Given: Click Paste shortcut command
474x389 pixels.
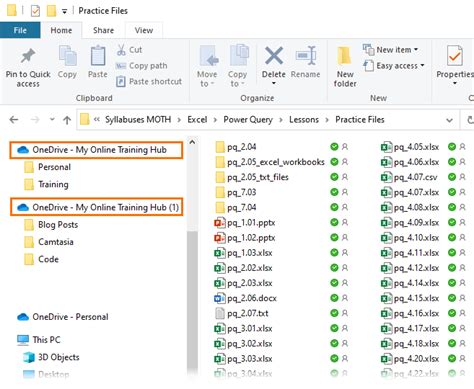Looking at the screenshot, I should (x=149, y=81).
